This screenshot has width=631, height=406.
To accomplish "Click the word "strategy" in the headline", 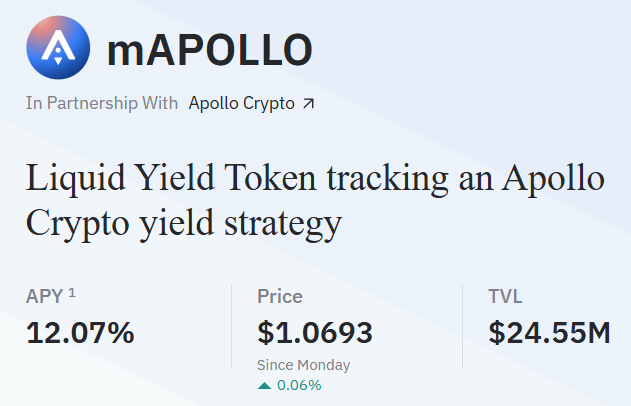I will 291,222.
